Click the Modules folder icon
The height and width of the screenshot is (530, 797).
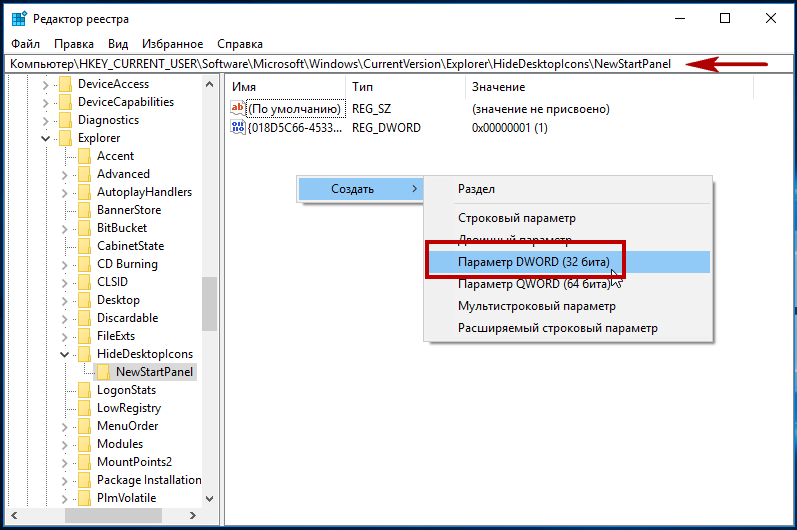[x=84, y=444]
